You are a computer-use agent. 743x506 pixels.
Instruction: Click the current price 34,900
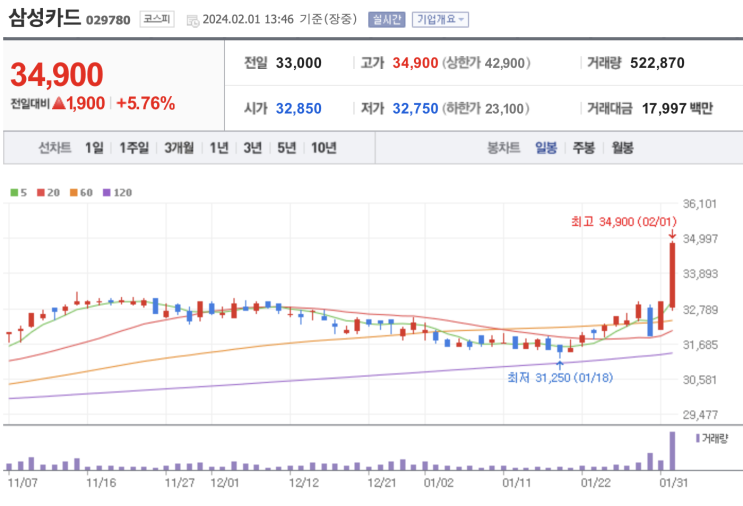pyautogui.click(x=57, y=75)
